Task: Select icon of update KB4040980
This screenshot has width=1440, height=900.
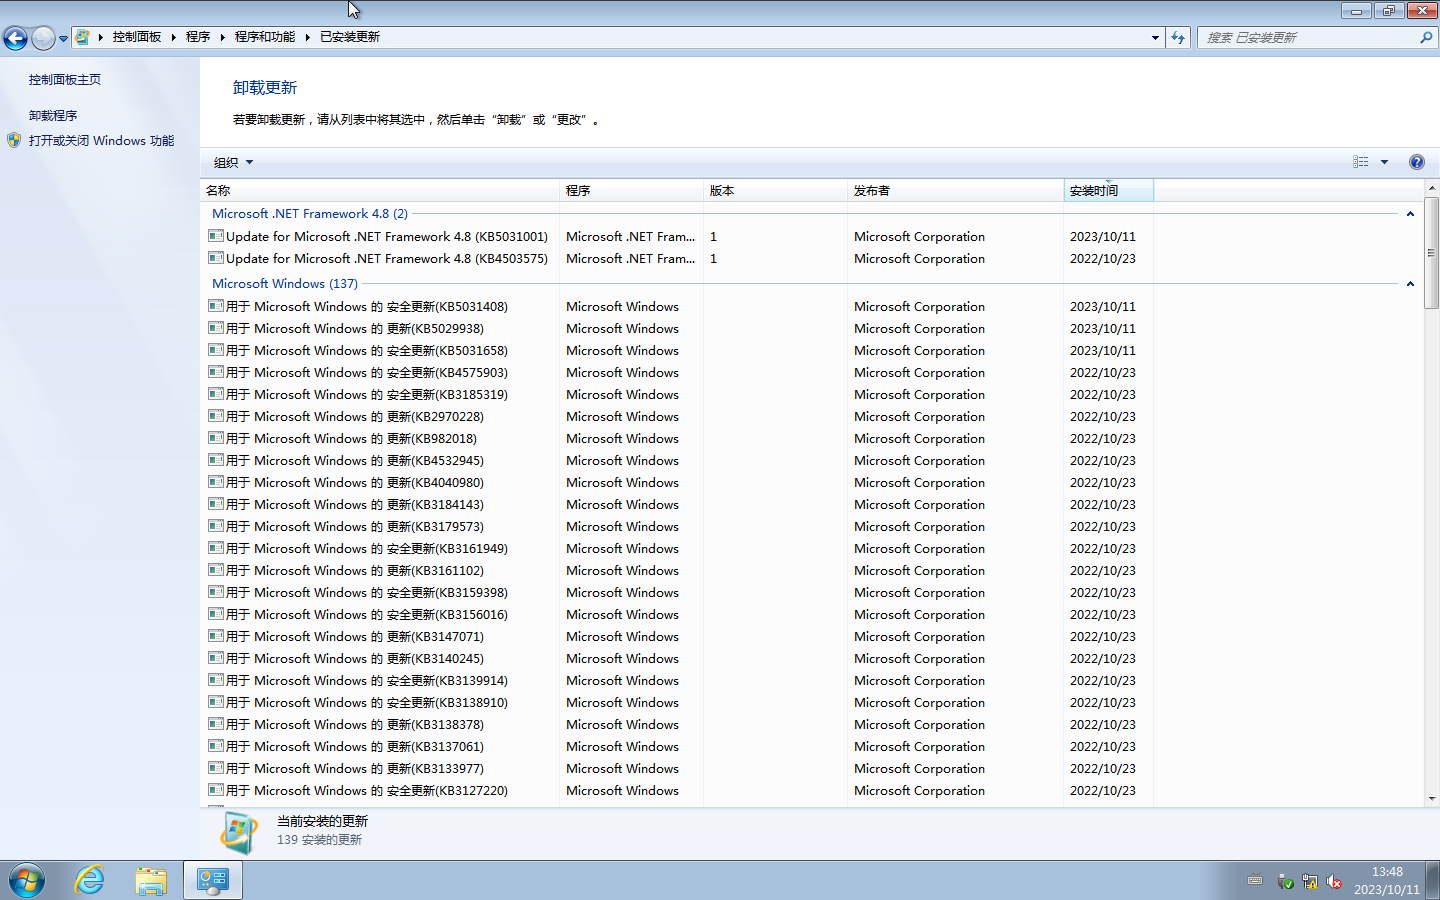Action: [x=215, y=482]
